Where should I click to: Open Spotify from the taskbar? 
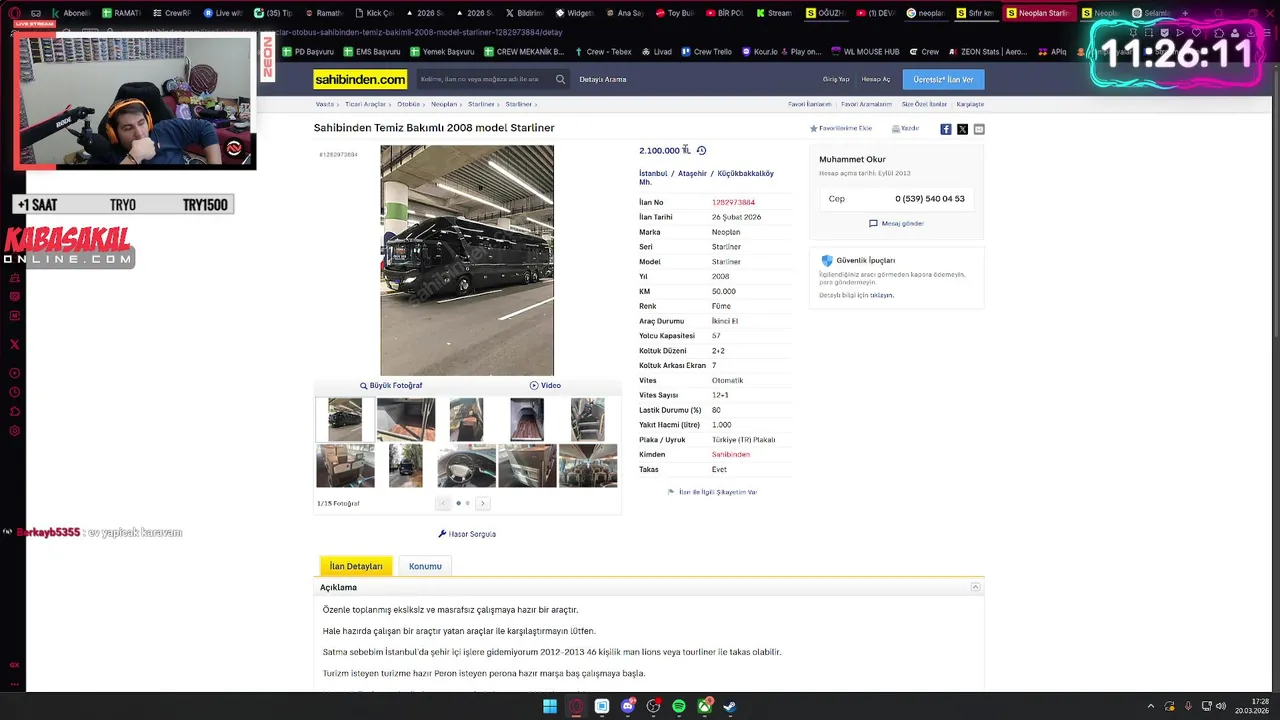679,706
